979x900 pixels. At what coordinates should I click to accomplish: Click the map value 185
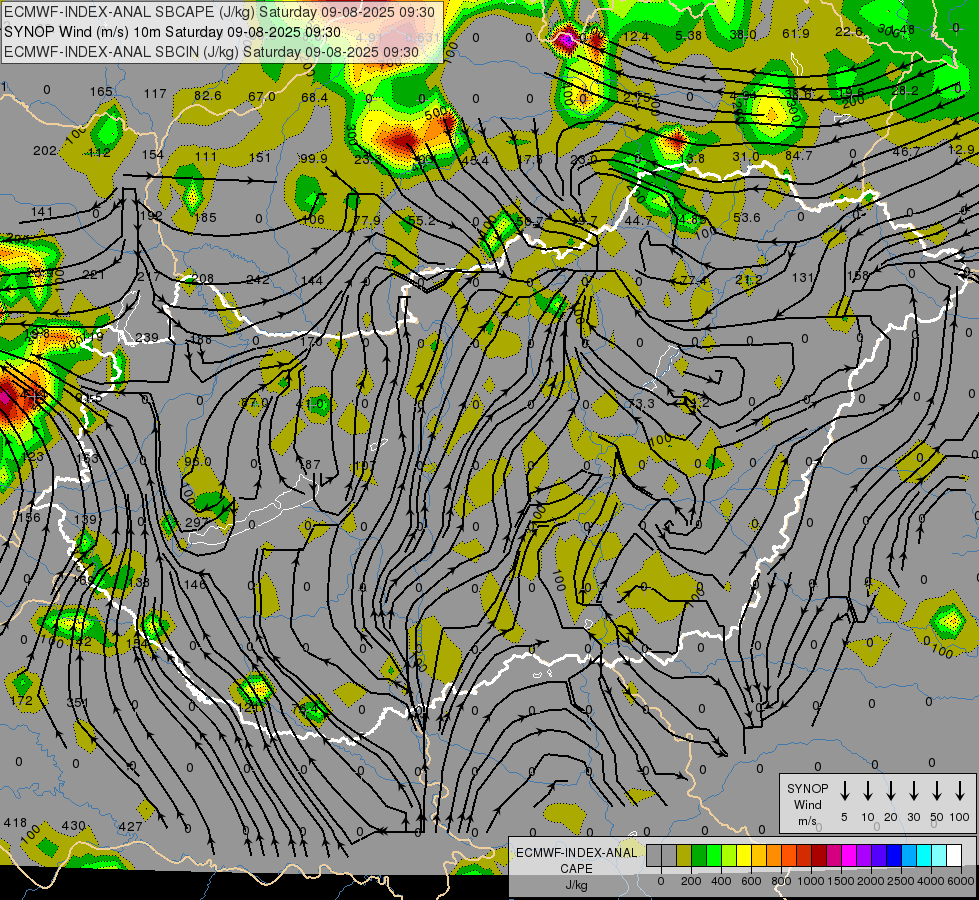205,217
